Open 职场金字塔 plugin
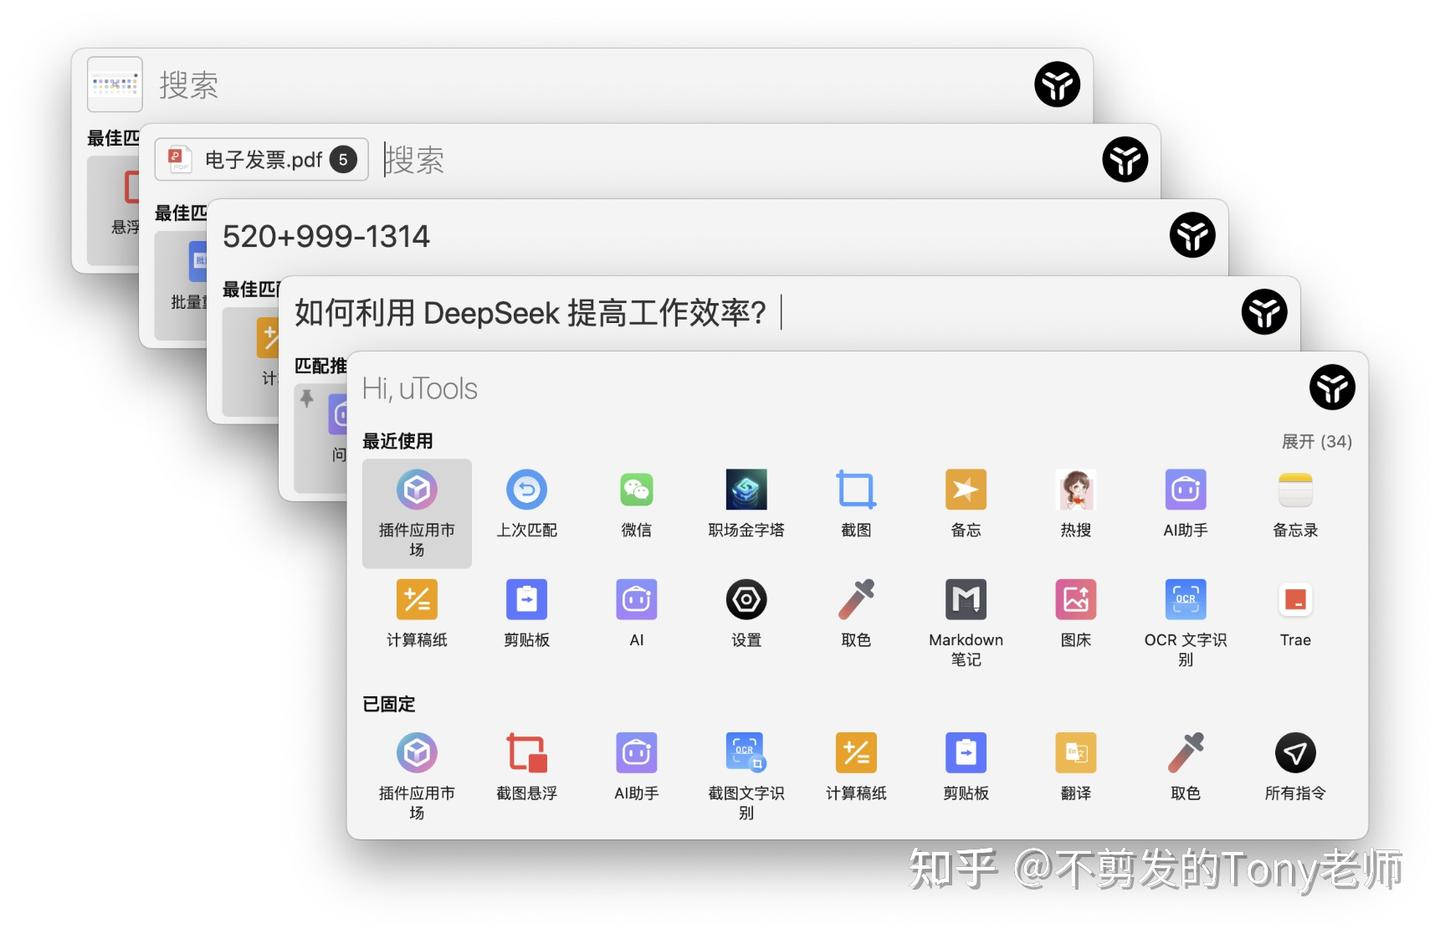The image size is (1440, 934). pyautogui.click(x=746, y=490)
